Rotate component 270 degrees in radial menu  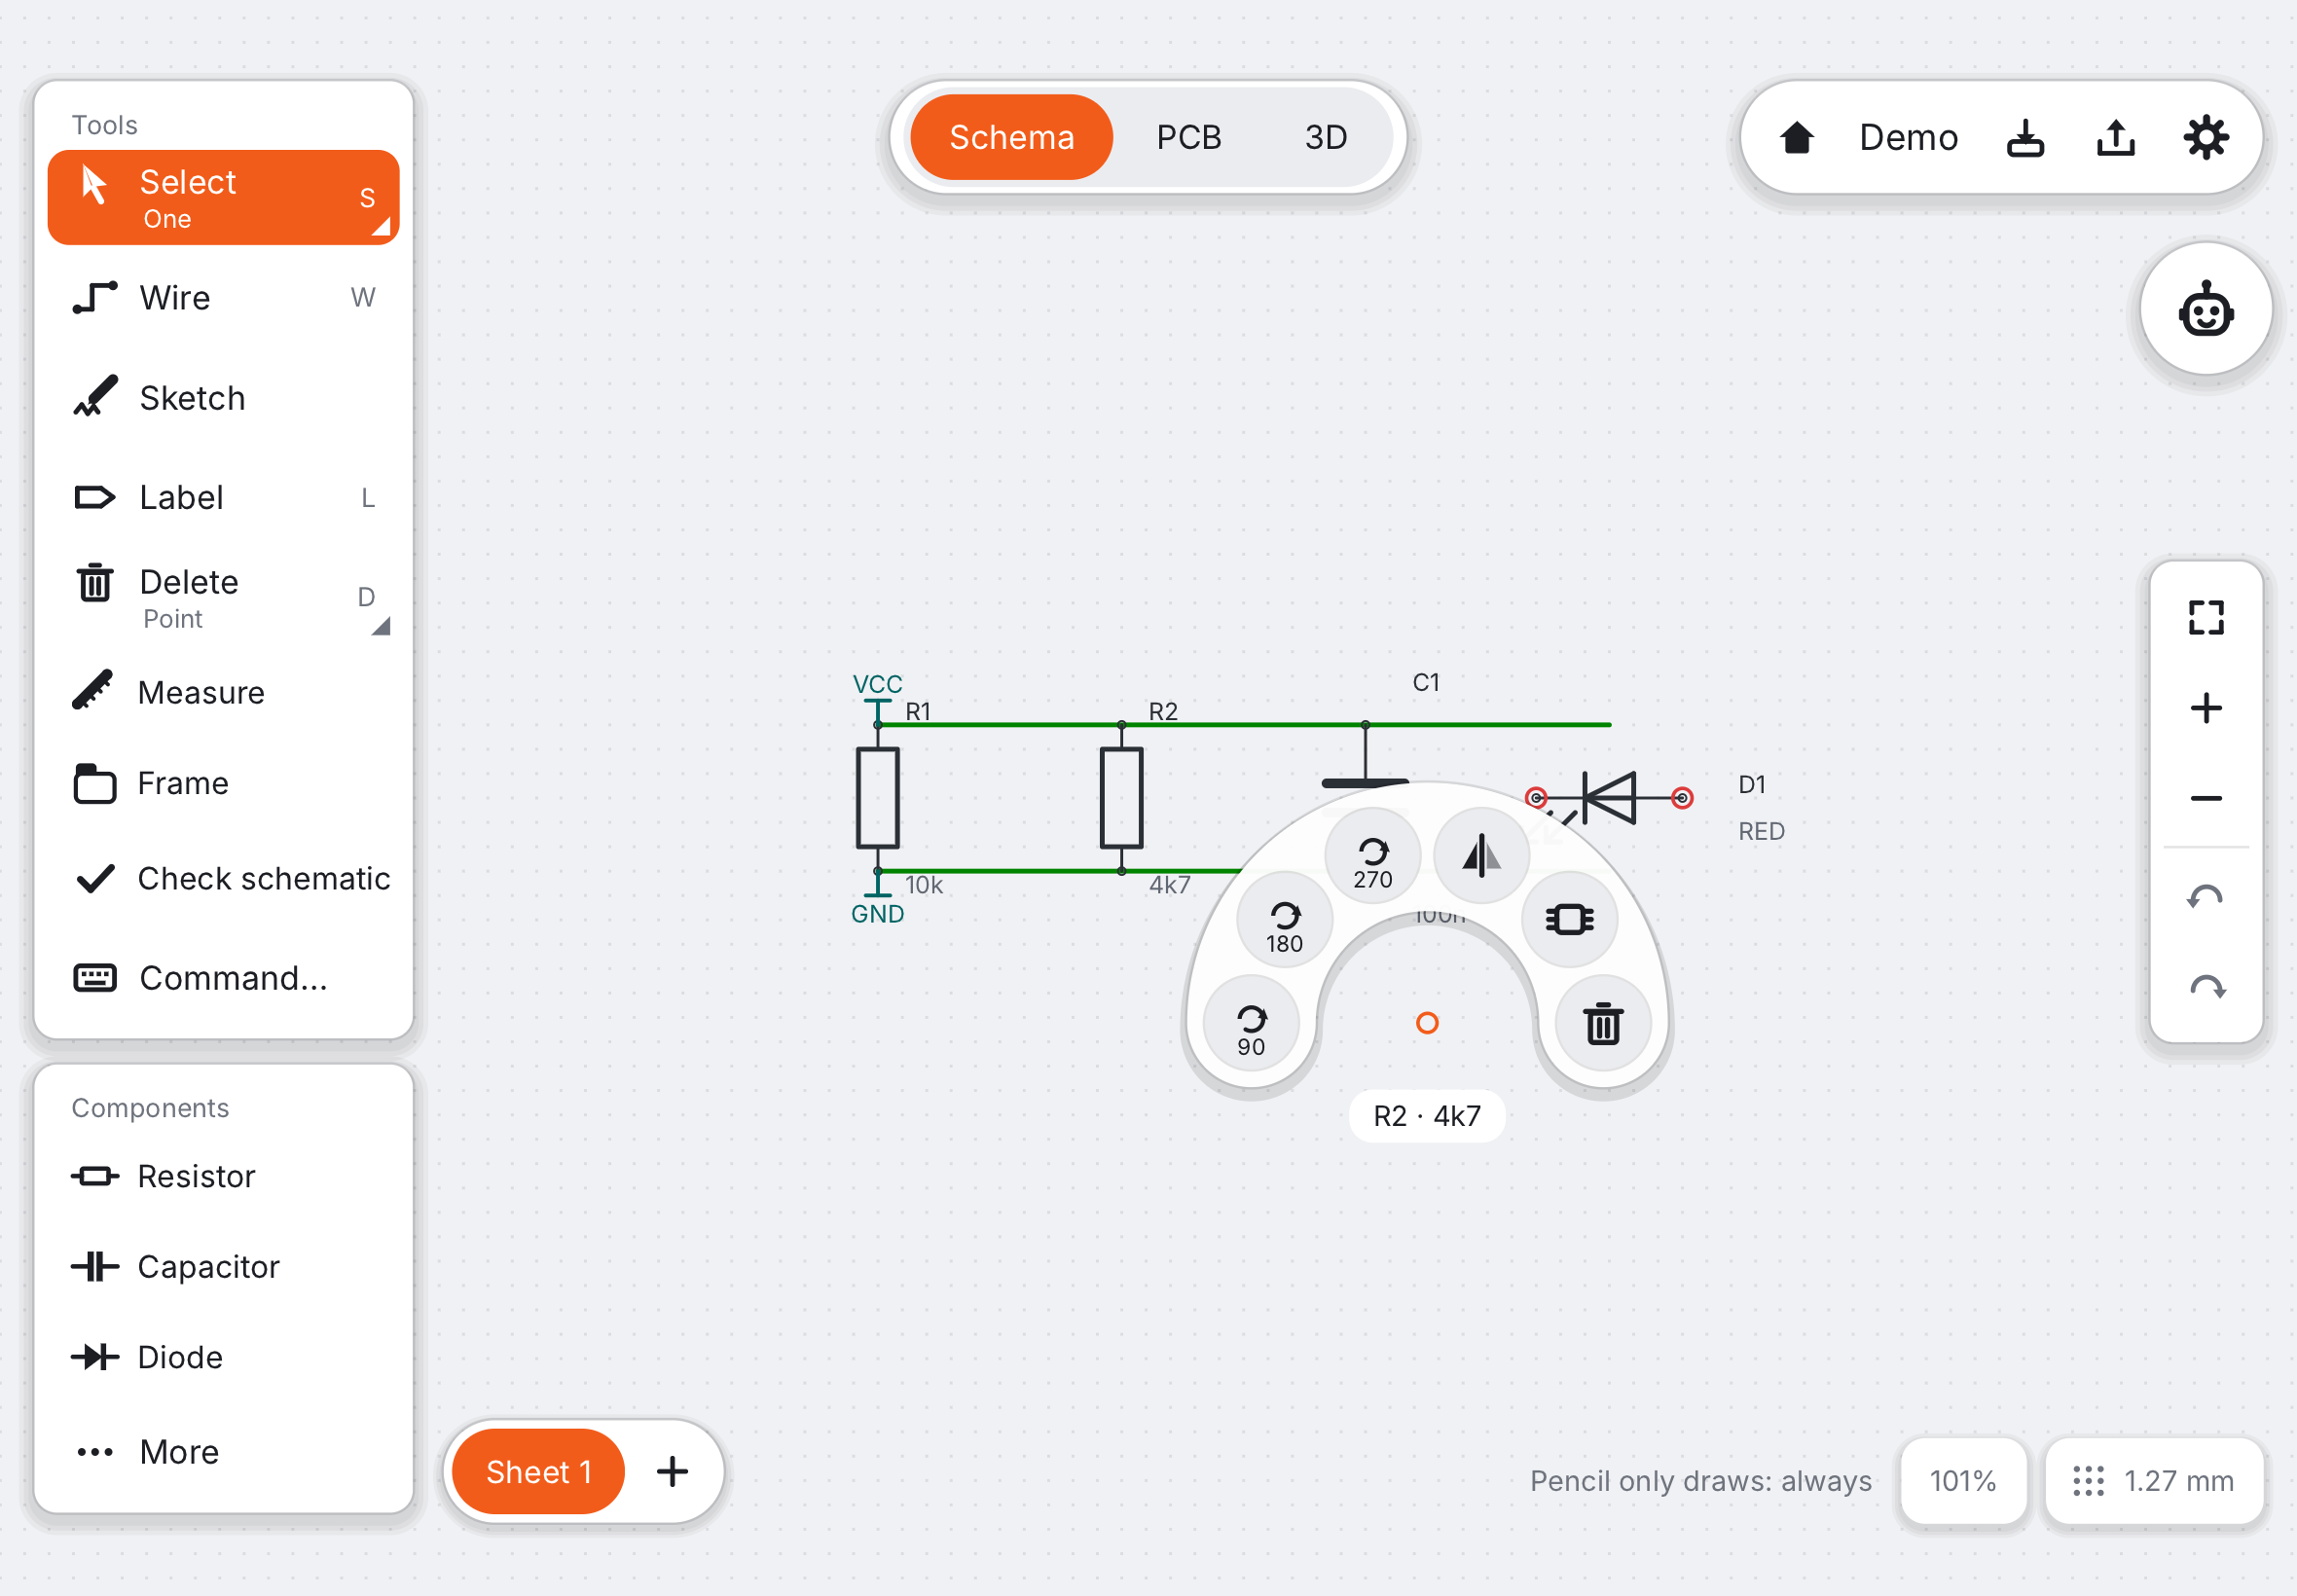1372,856
